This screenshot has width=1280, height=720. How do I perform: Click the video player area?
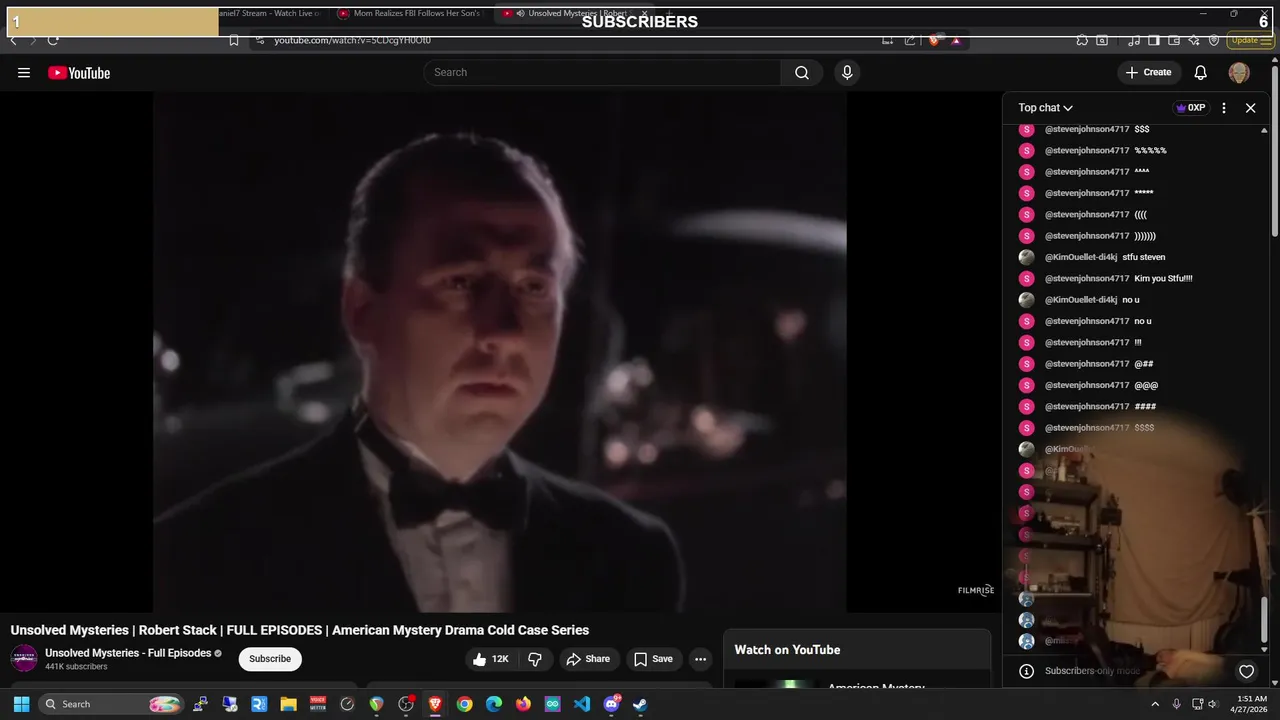click(x=500, y=352)
